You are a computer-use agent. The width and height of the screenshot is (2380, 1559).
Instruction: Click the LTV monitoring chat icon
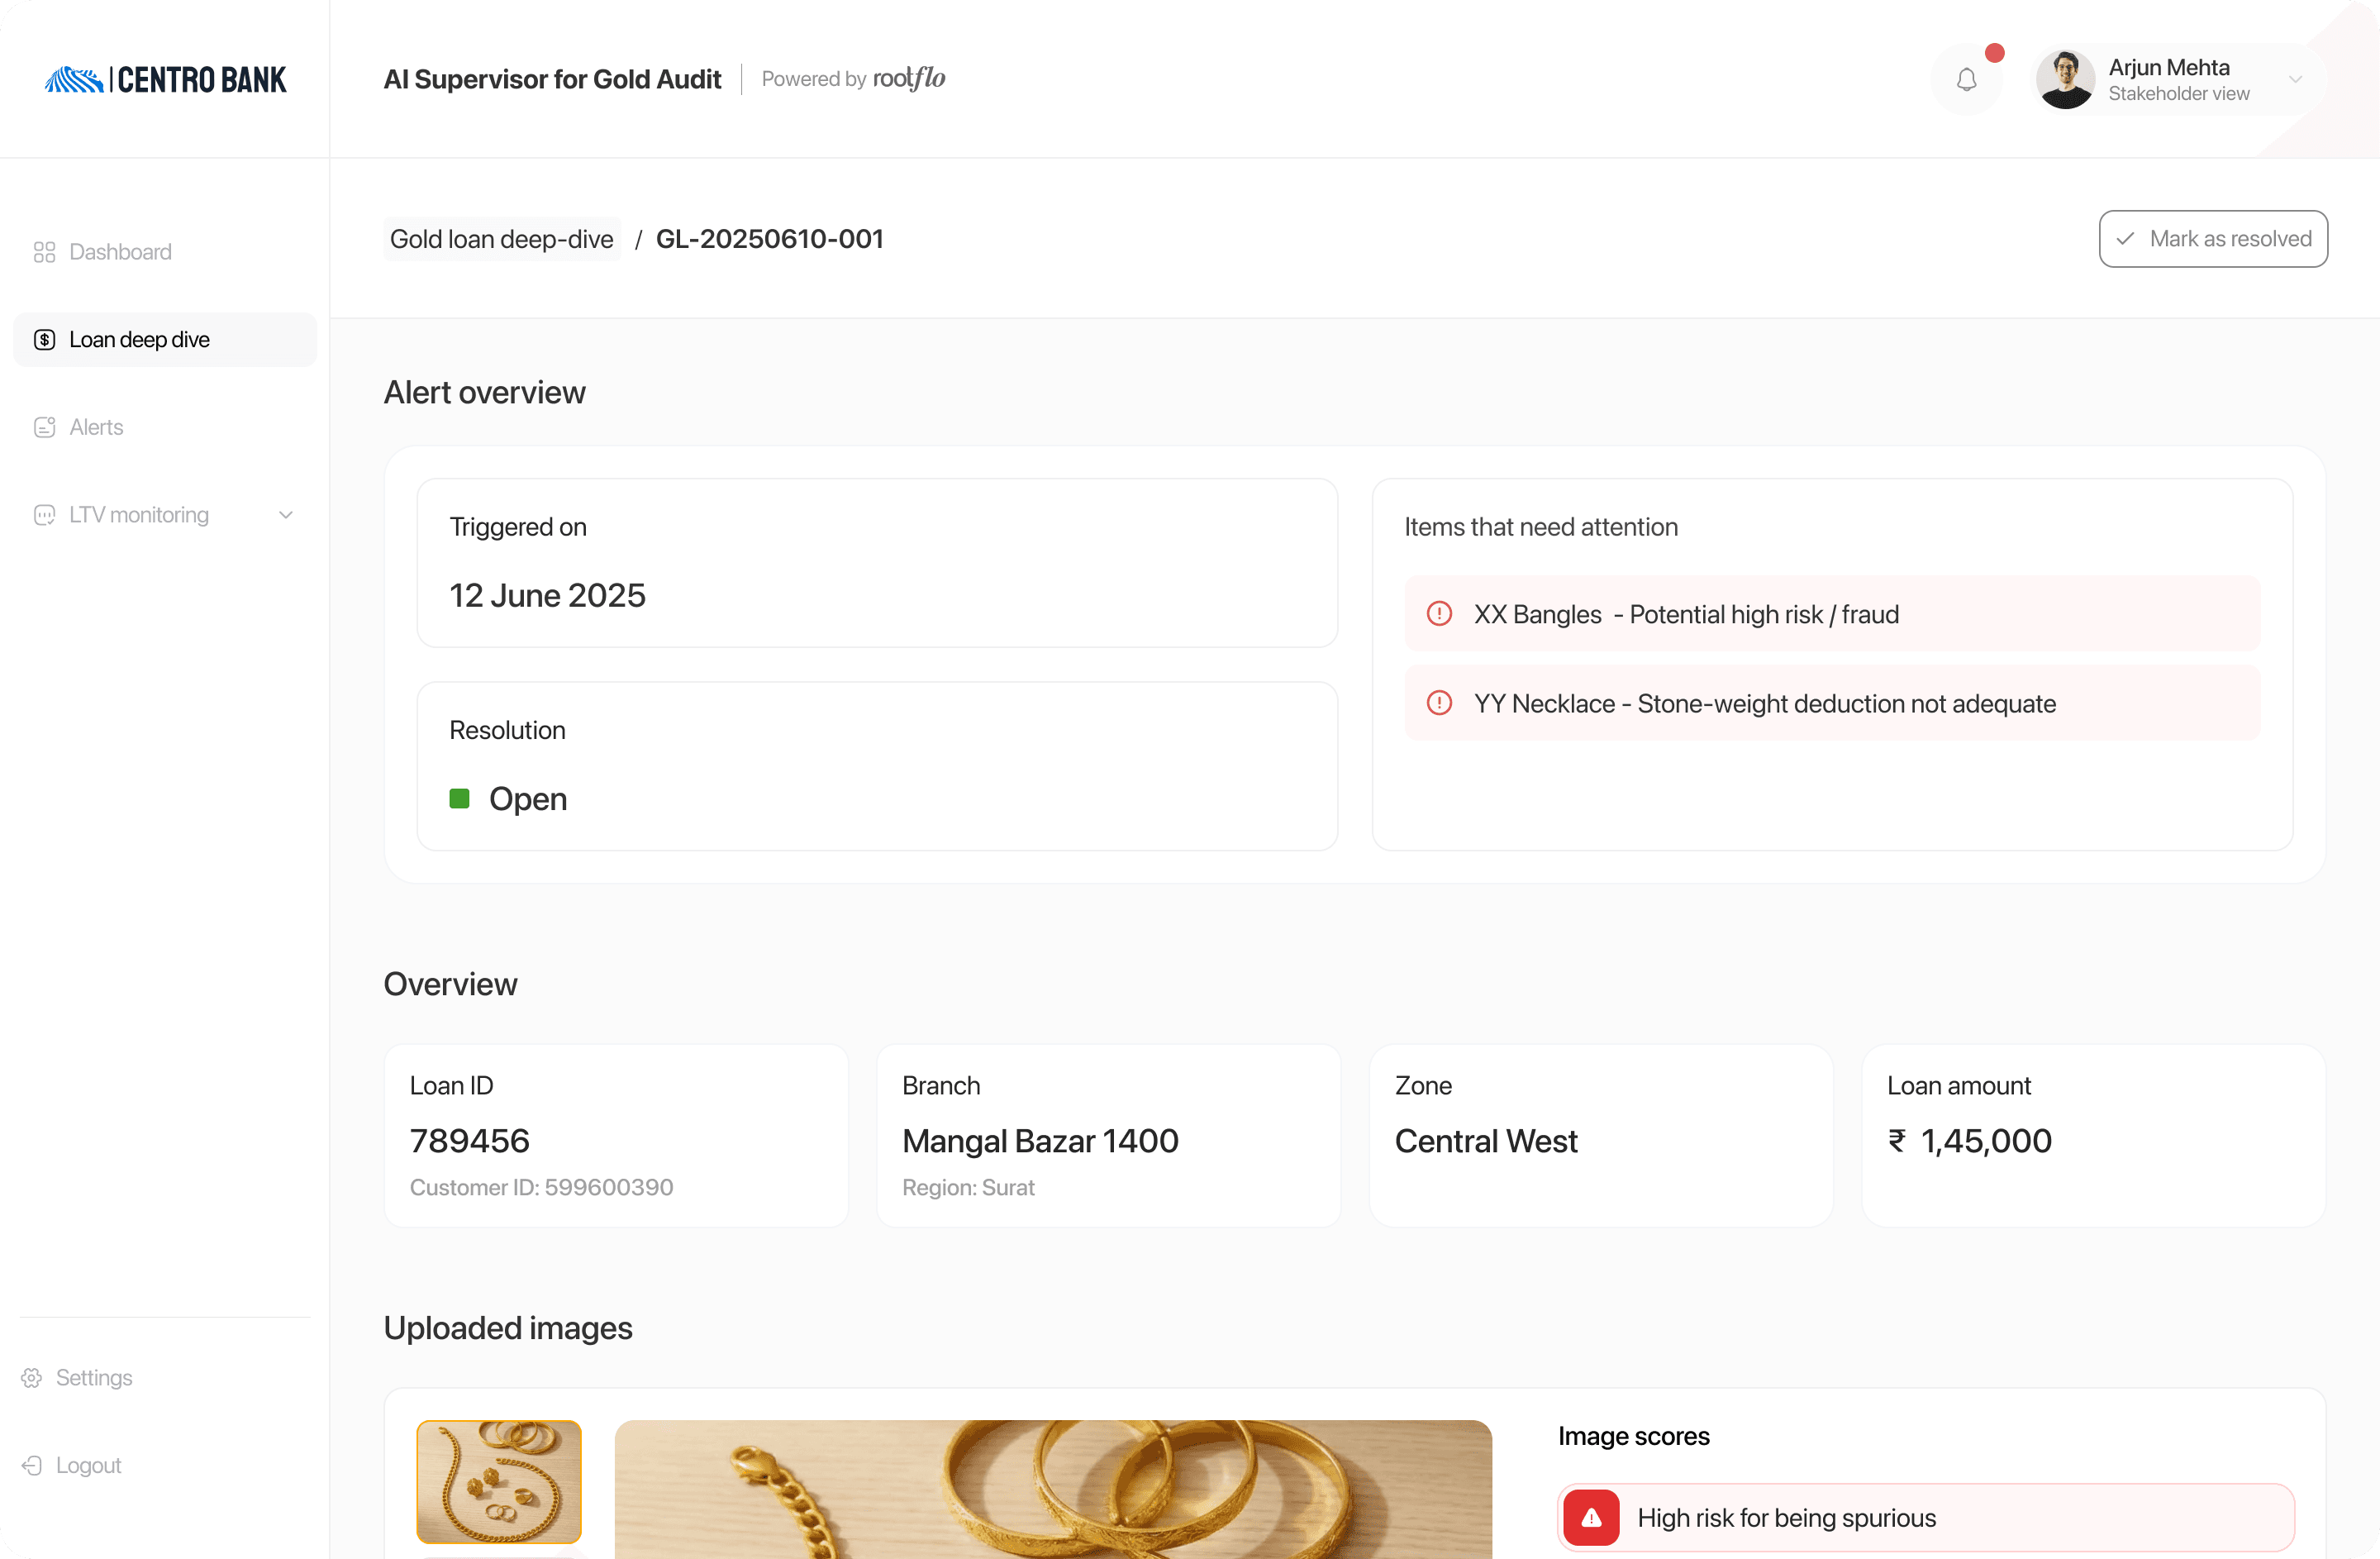(44, 515)
